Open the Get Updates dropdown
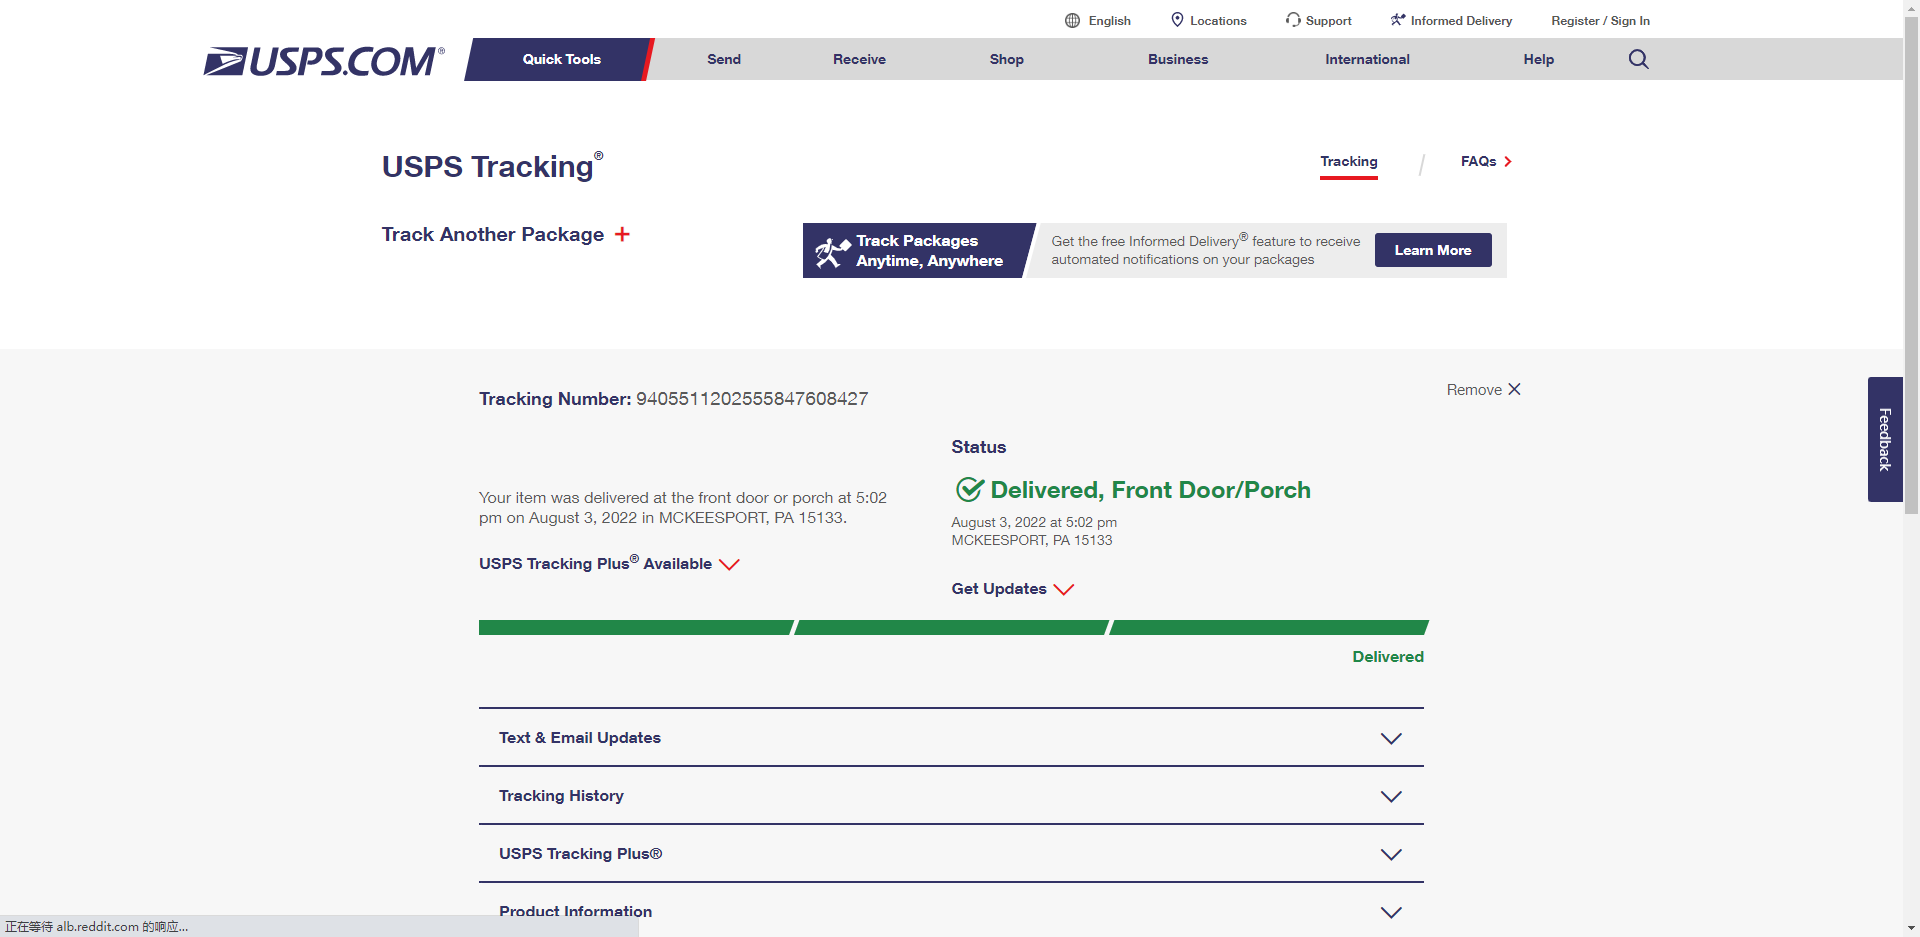This screenshot has height=937, width=1920. coord(1063,589)
